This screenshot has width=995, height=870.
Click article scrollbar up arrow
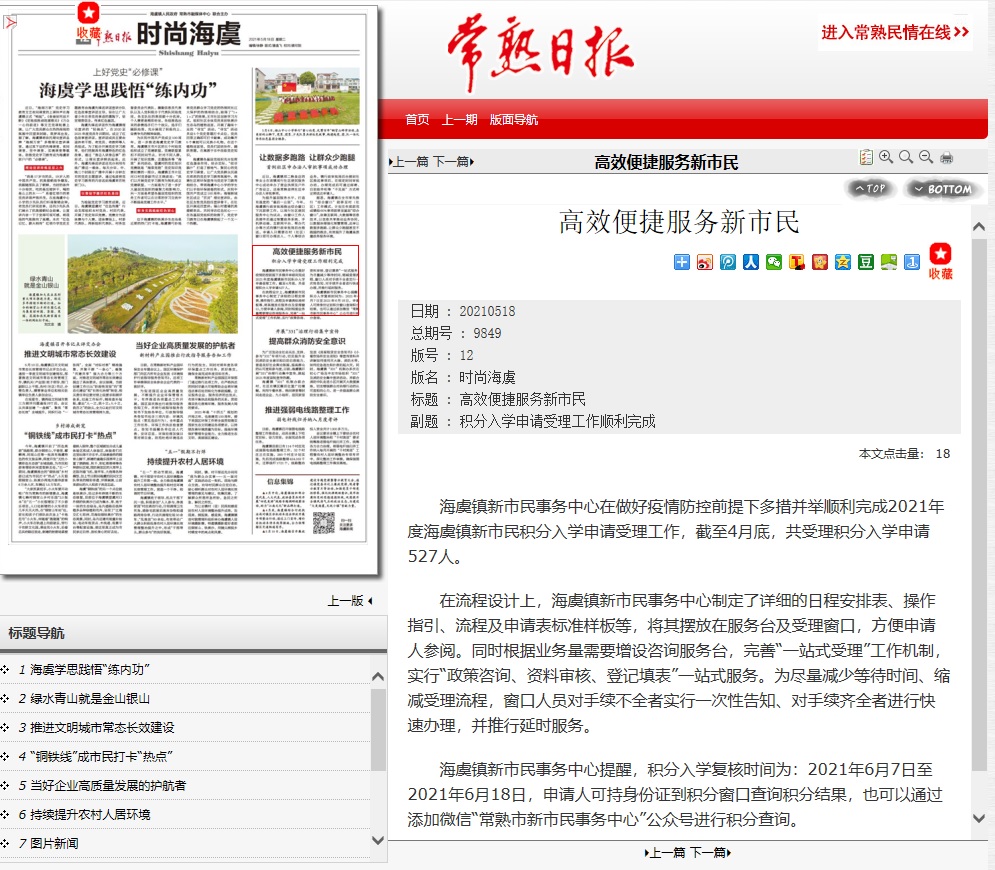coord(979,227)
